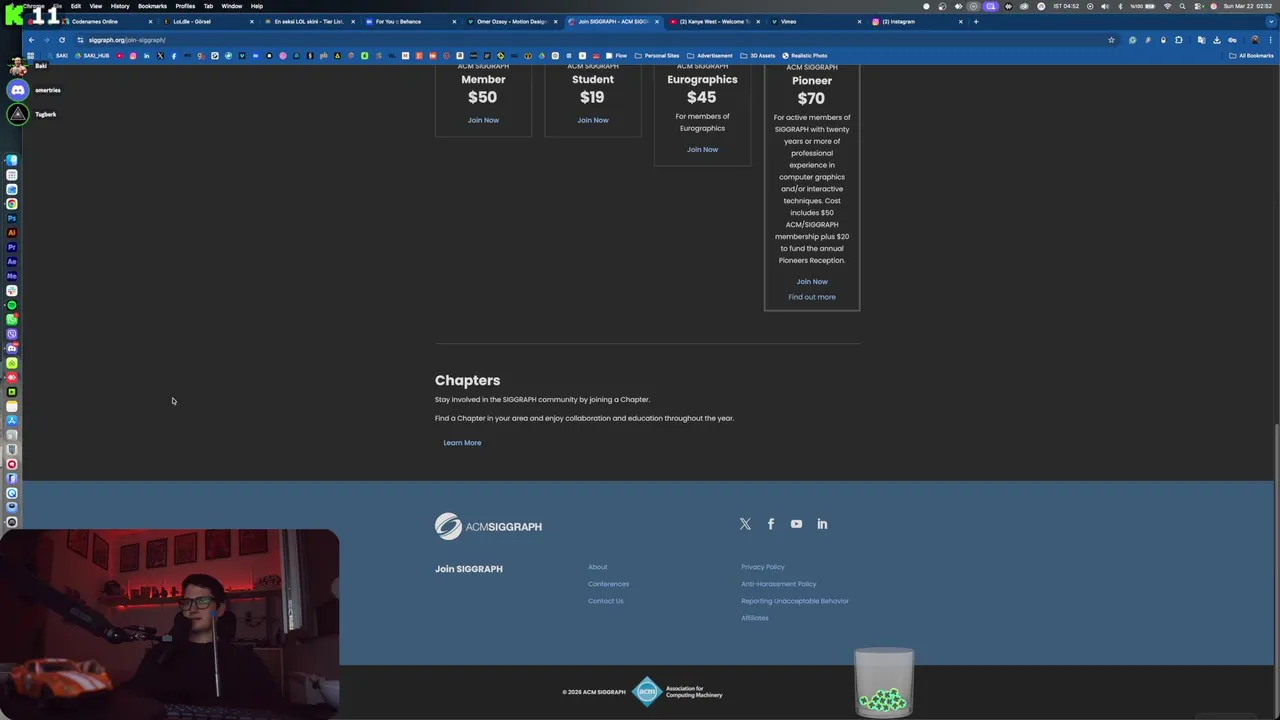Open Chrome three-dot menu
1280x720 pixels.
coord(1270,40)
